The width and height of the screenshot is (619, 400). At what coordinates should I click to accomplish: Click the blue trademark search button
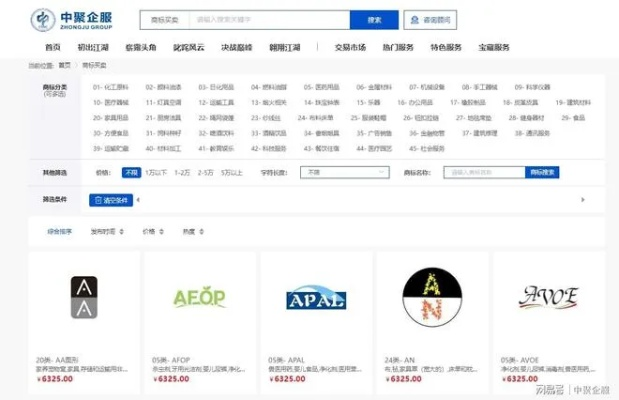point(542,172)
